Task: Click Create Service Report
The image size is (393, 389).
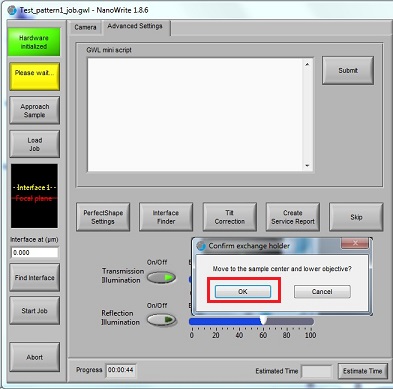Action: pyautogui.click(x=293, y=217)
